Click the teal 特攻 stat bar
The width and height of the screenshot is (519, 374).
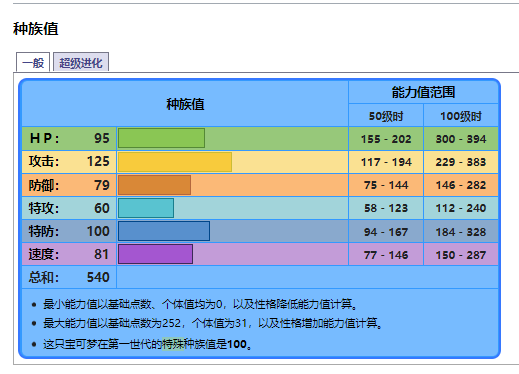[x=146, y=208]
